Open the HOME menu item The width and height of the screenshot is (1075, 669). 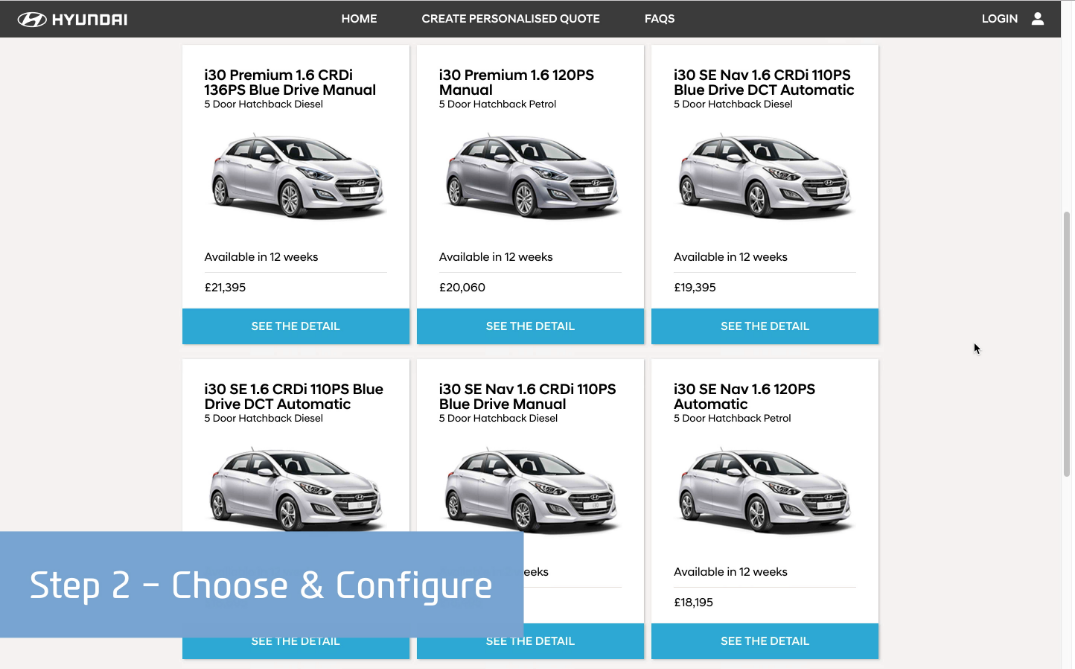359,19
